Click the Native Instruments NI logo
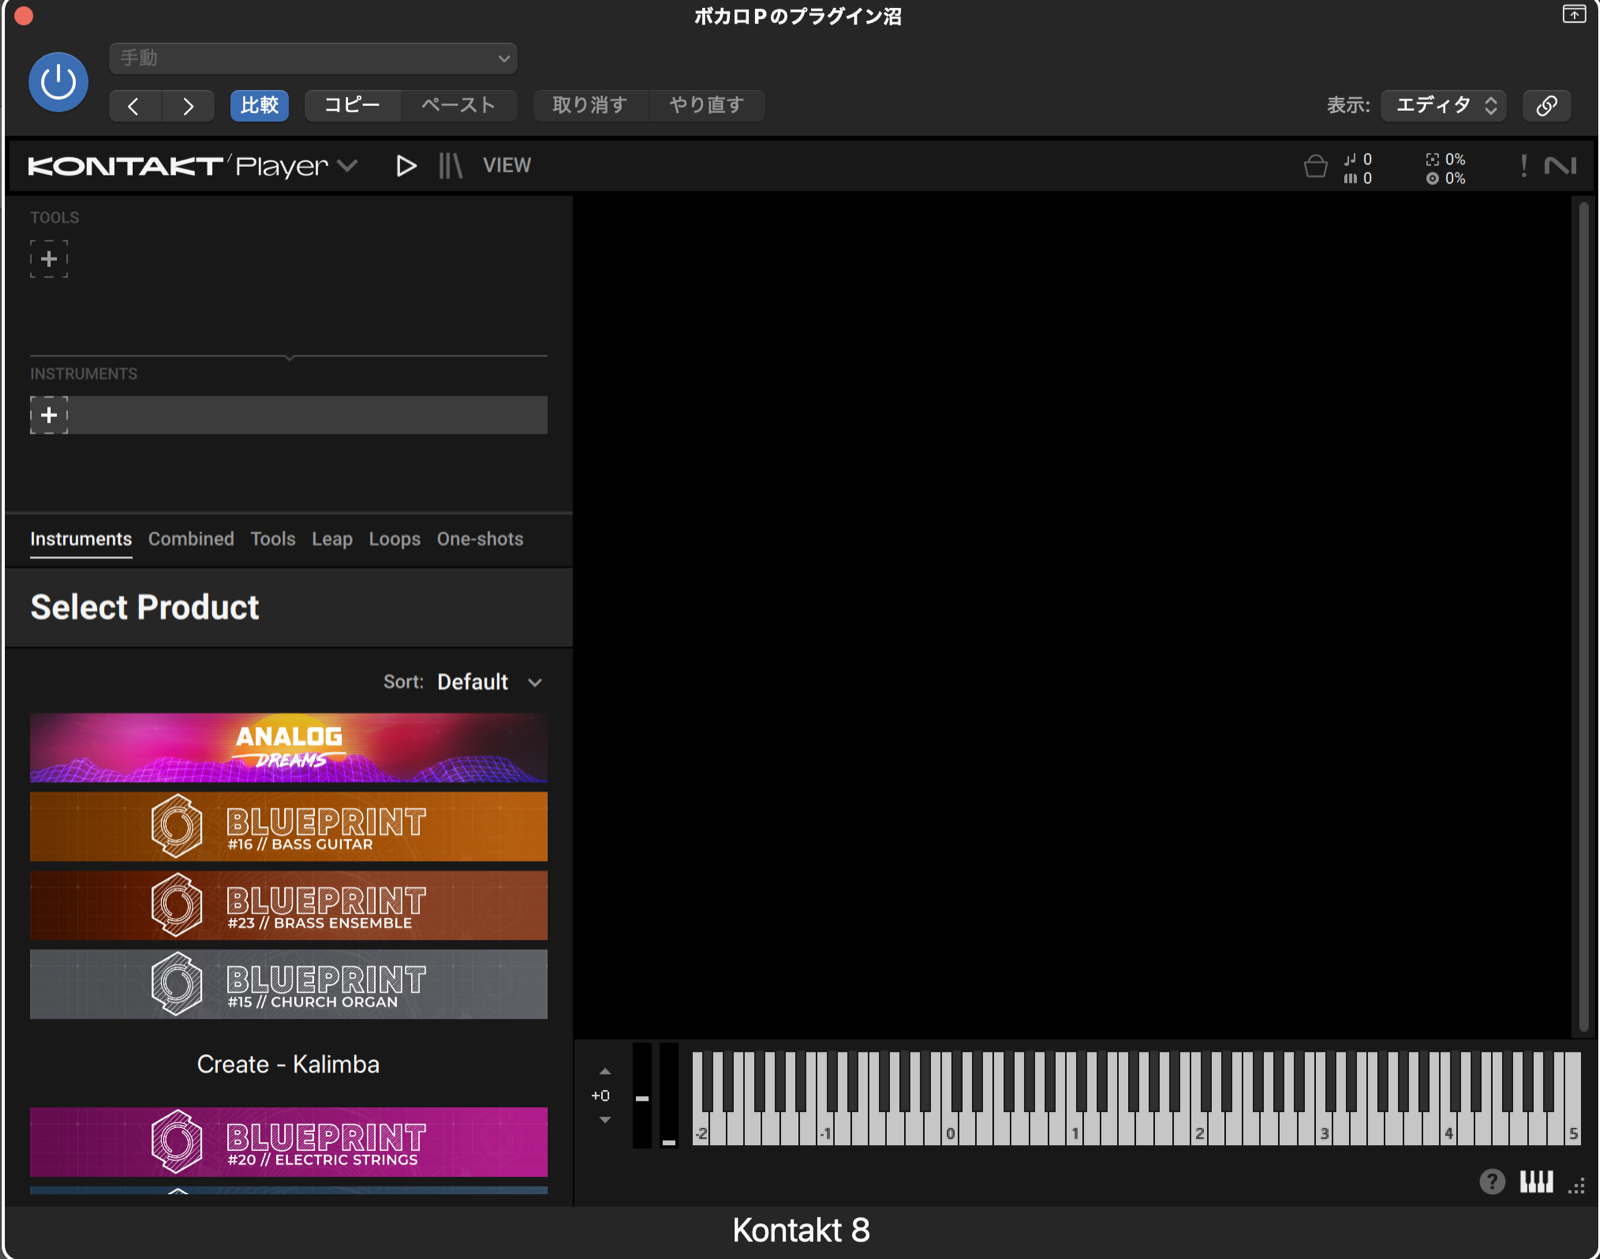This screenshot has width=1600, height=1259. [x=1560, y=166]
